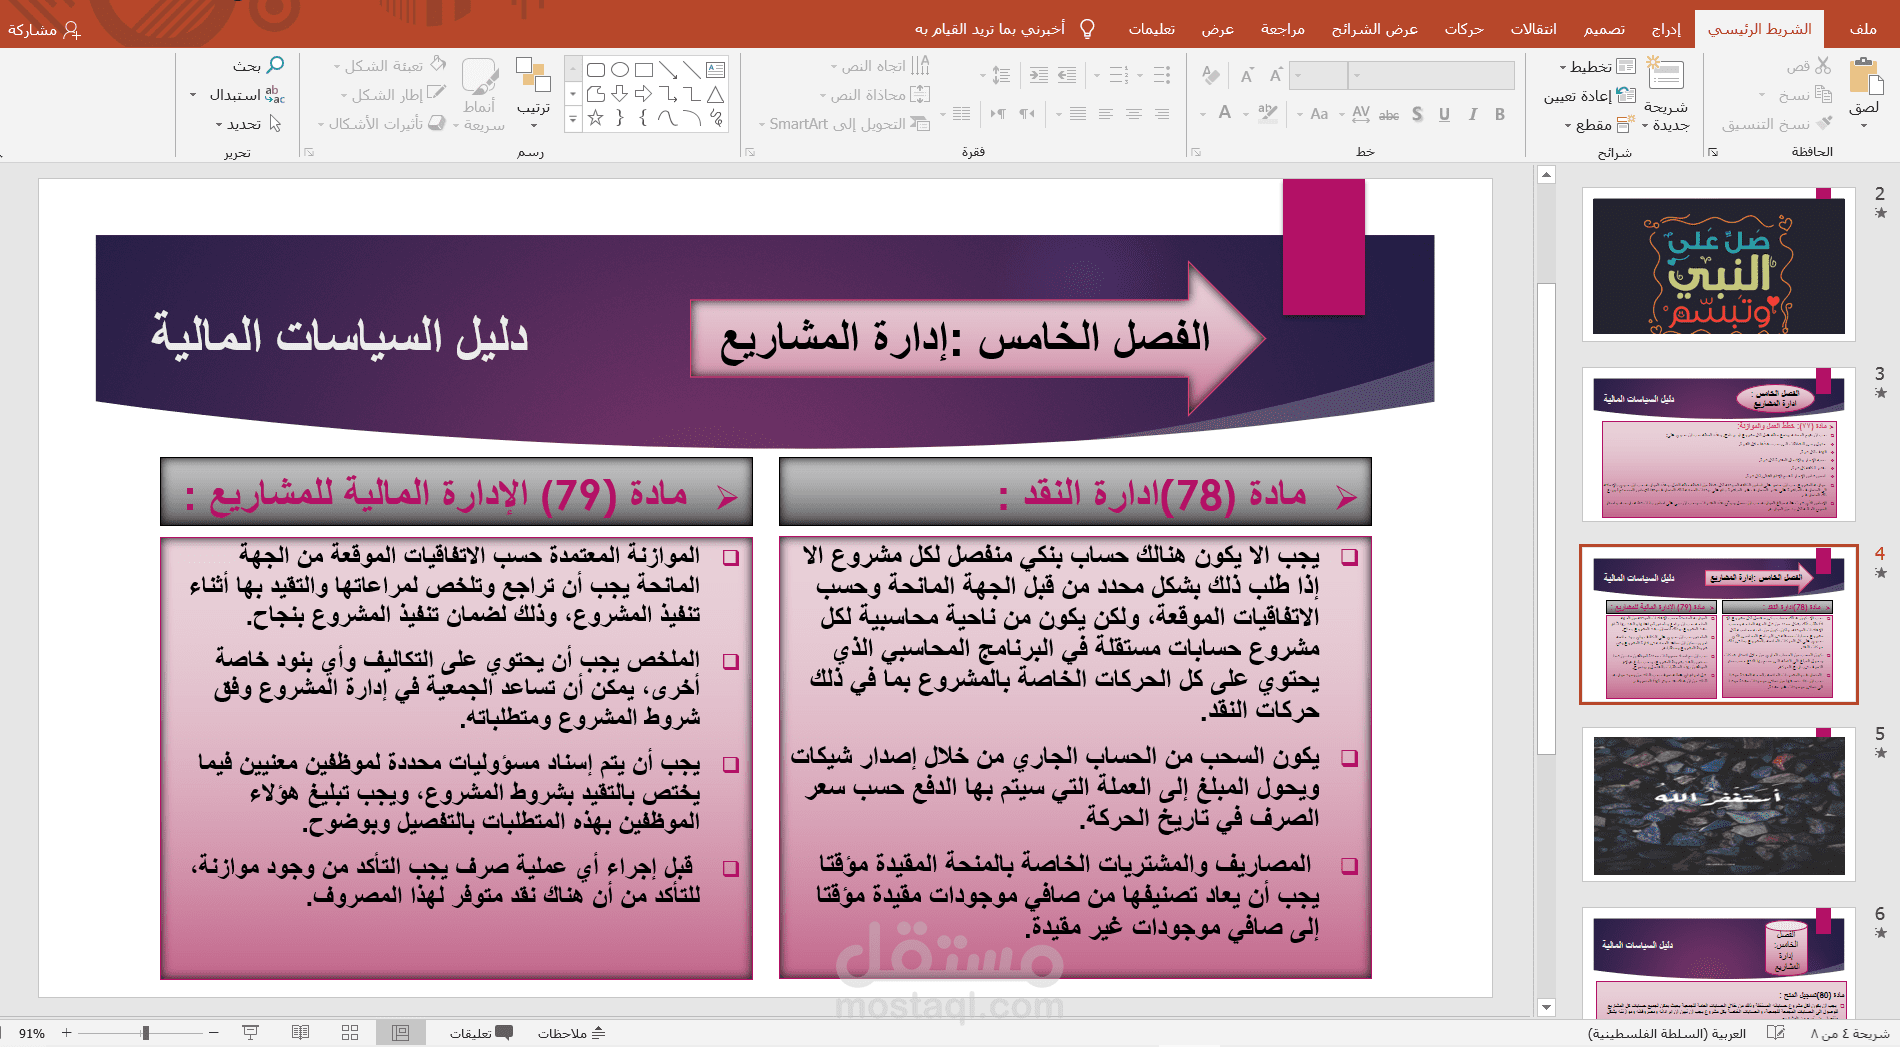
Task: Expand the New Slide (شريحة جديدة) dropdown
Action: 1643,125
